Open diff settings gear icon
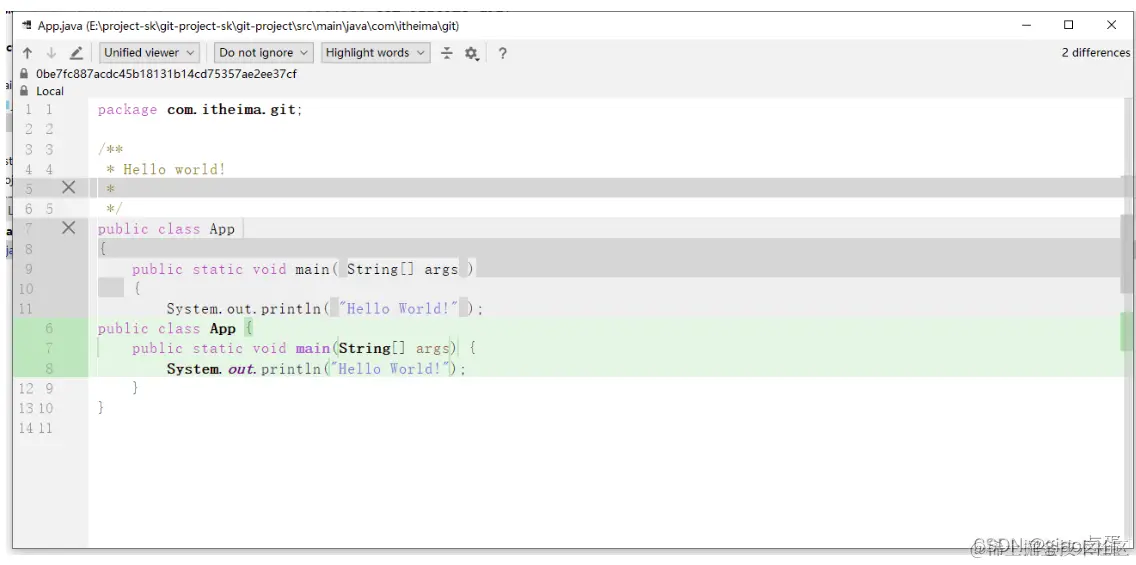This screenshot has height=565, width=1136. pos(472,53)
